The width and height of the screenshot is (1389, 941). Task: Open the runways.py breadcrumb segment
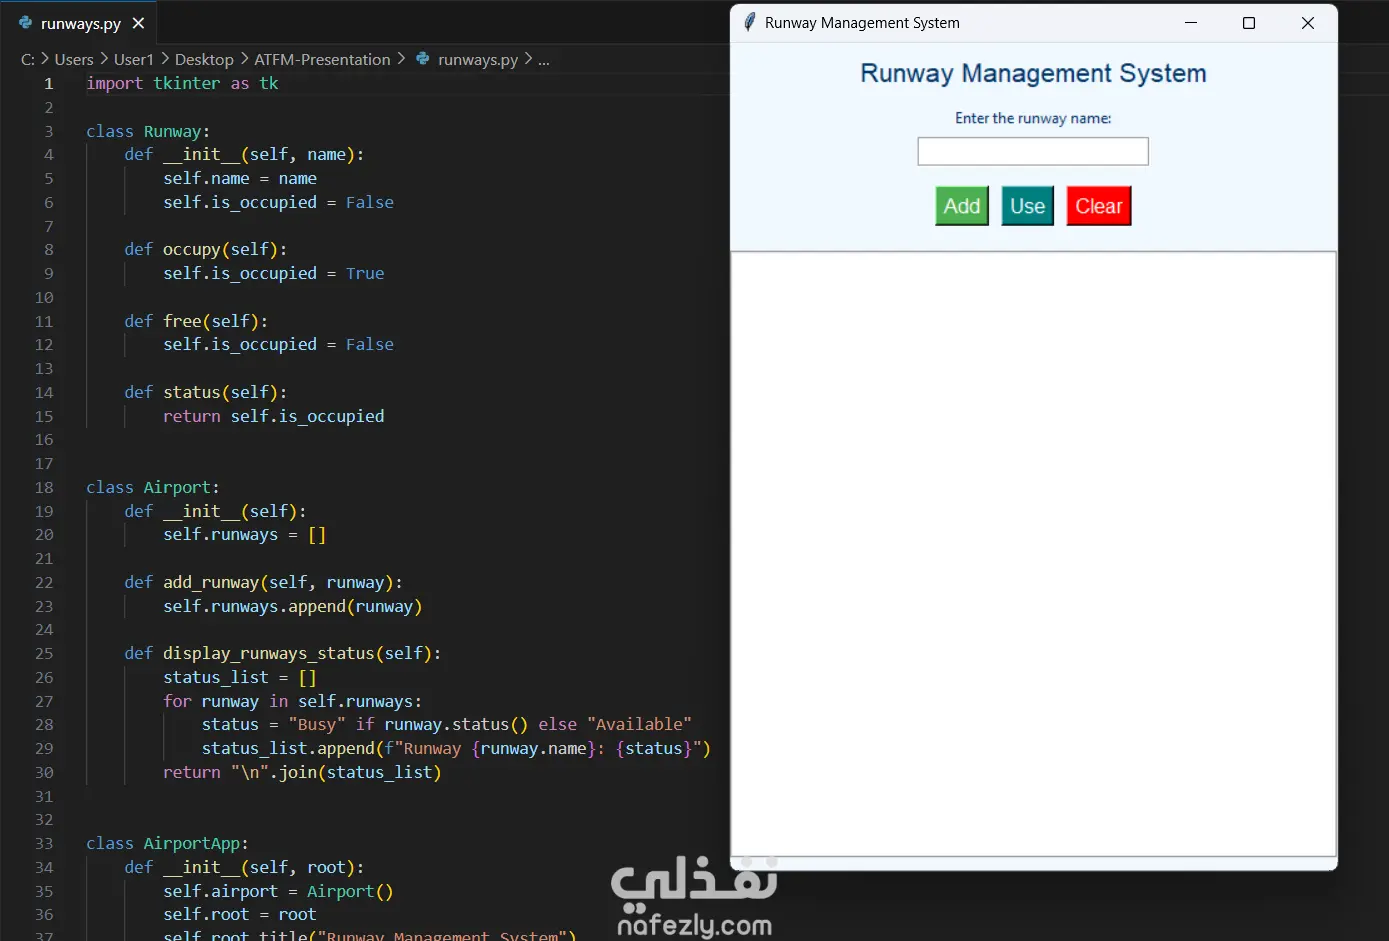[478, 60]
